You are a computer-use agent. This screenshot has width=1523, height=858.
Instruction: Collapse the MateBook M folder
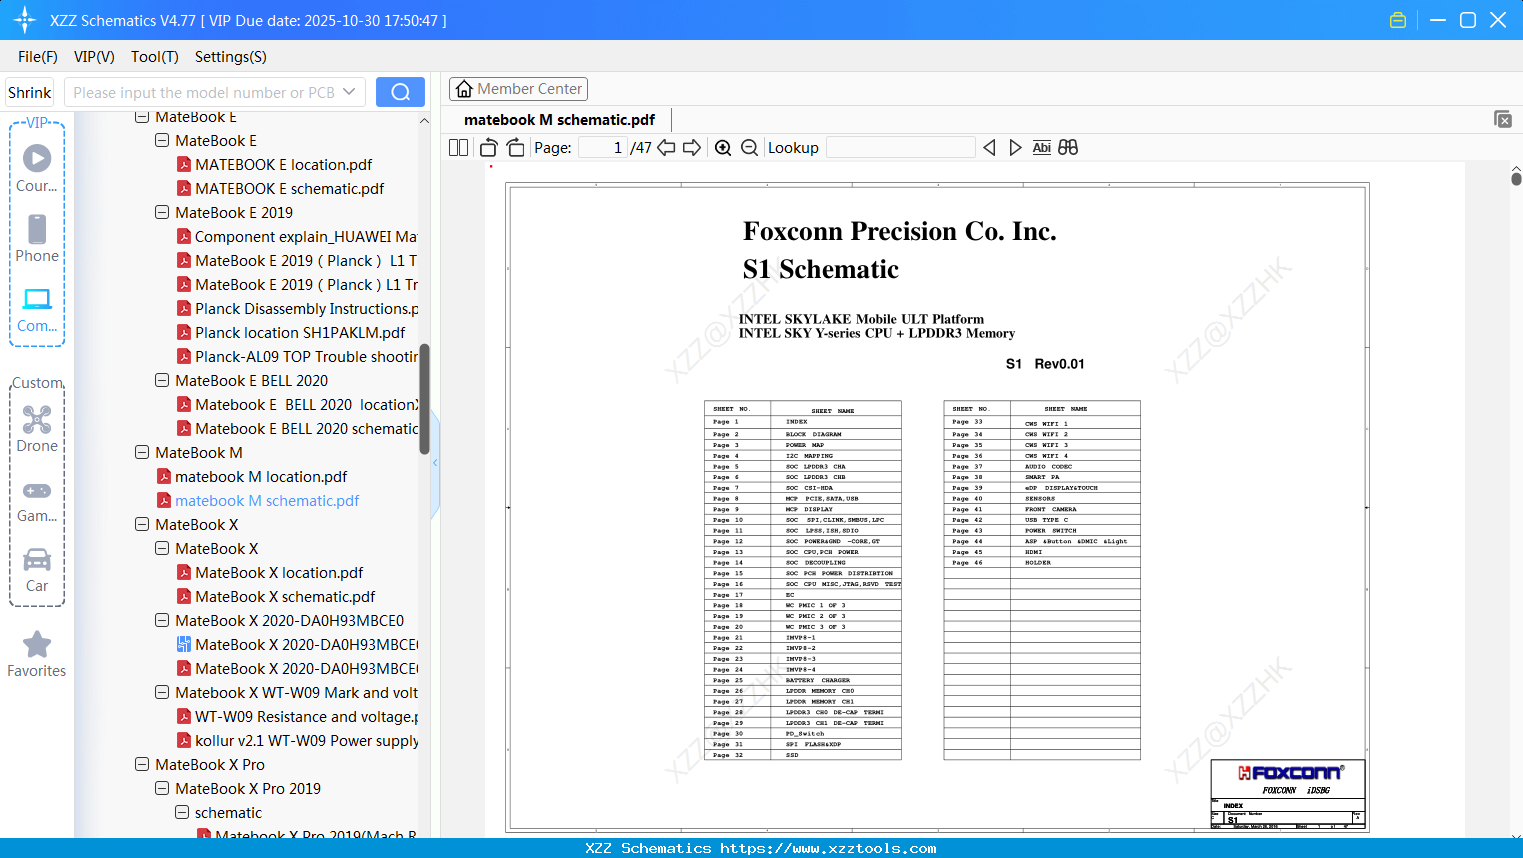click(x=142, y=453)
